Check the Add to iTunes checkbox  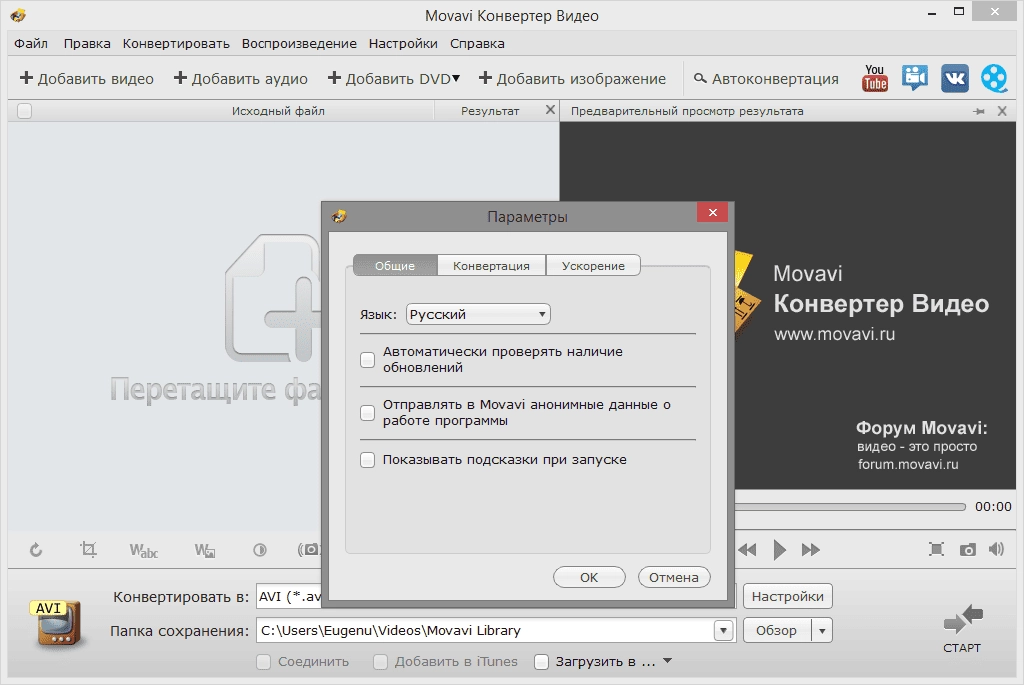pyautogui.click(x=381, y=662)
